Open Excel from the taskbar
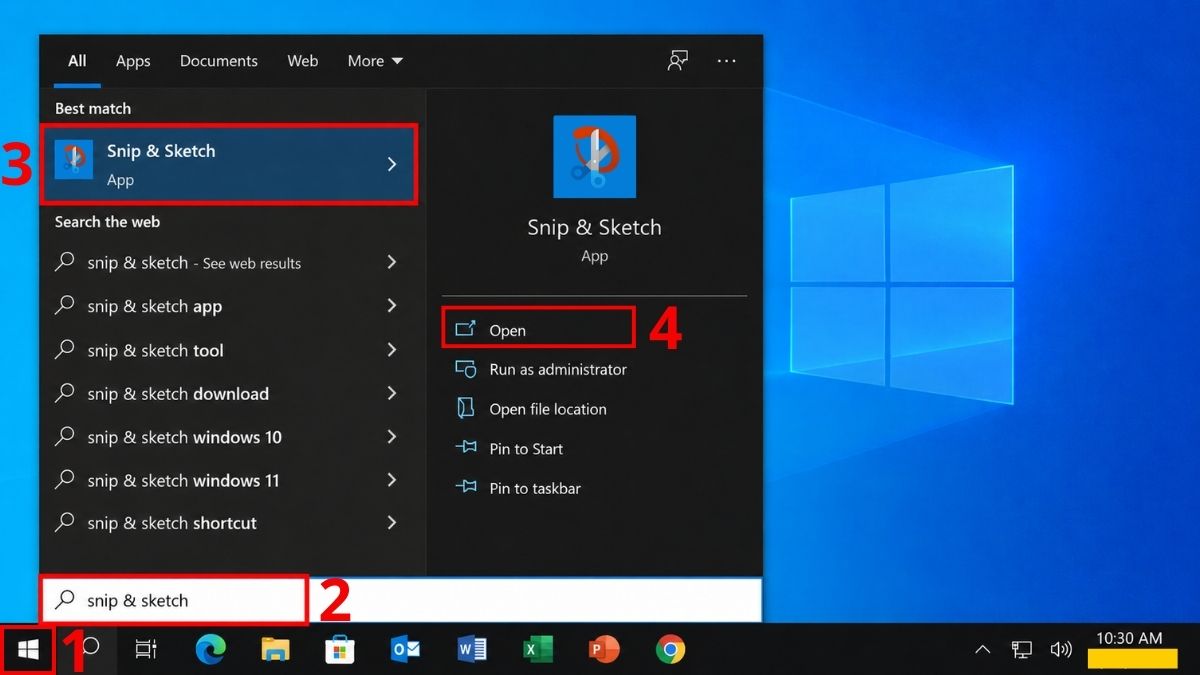The height and width of the screenshot is (675, 1200). (x=538, y=650)
